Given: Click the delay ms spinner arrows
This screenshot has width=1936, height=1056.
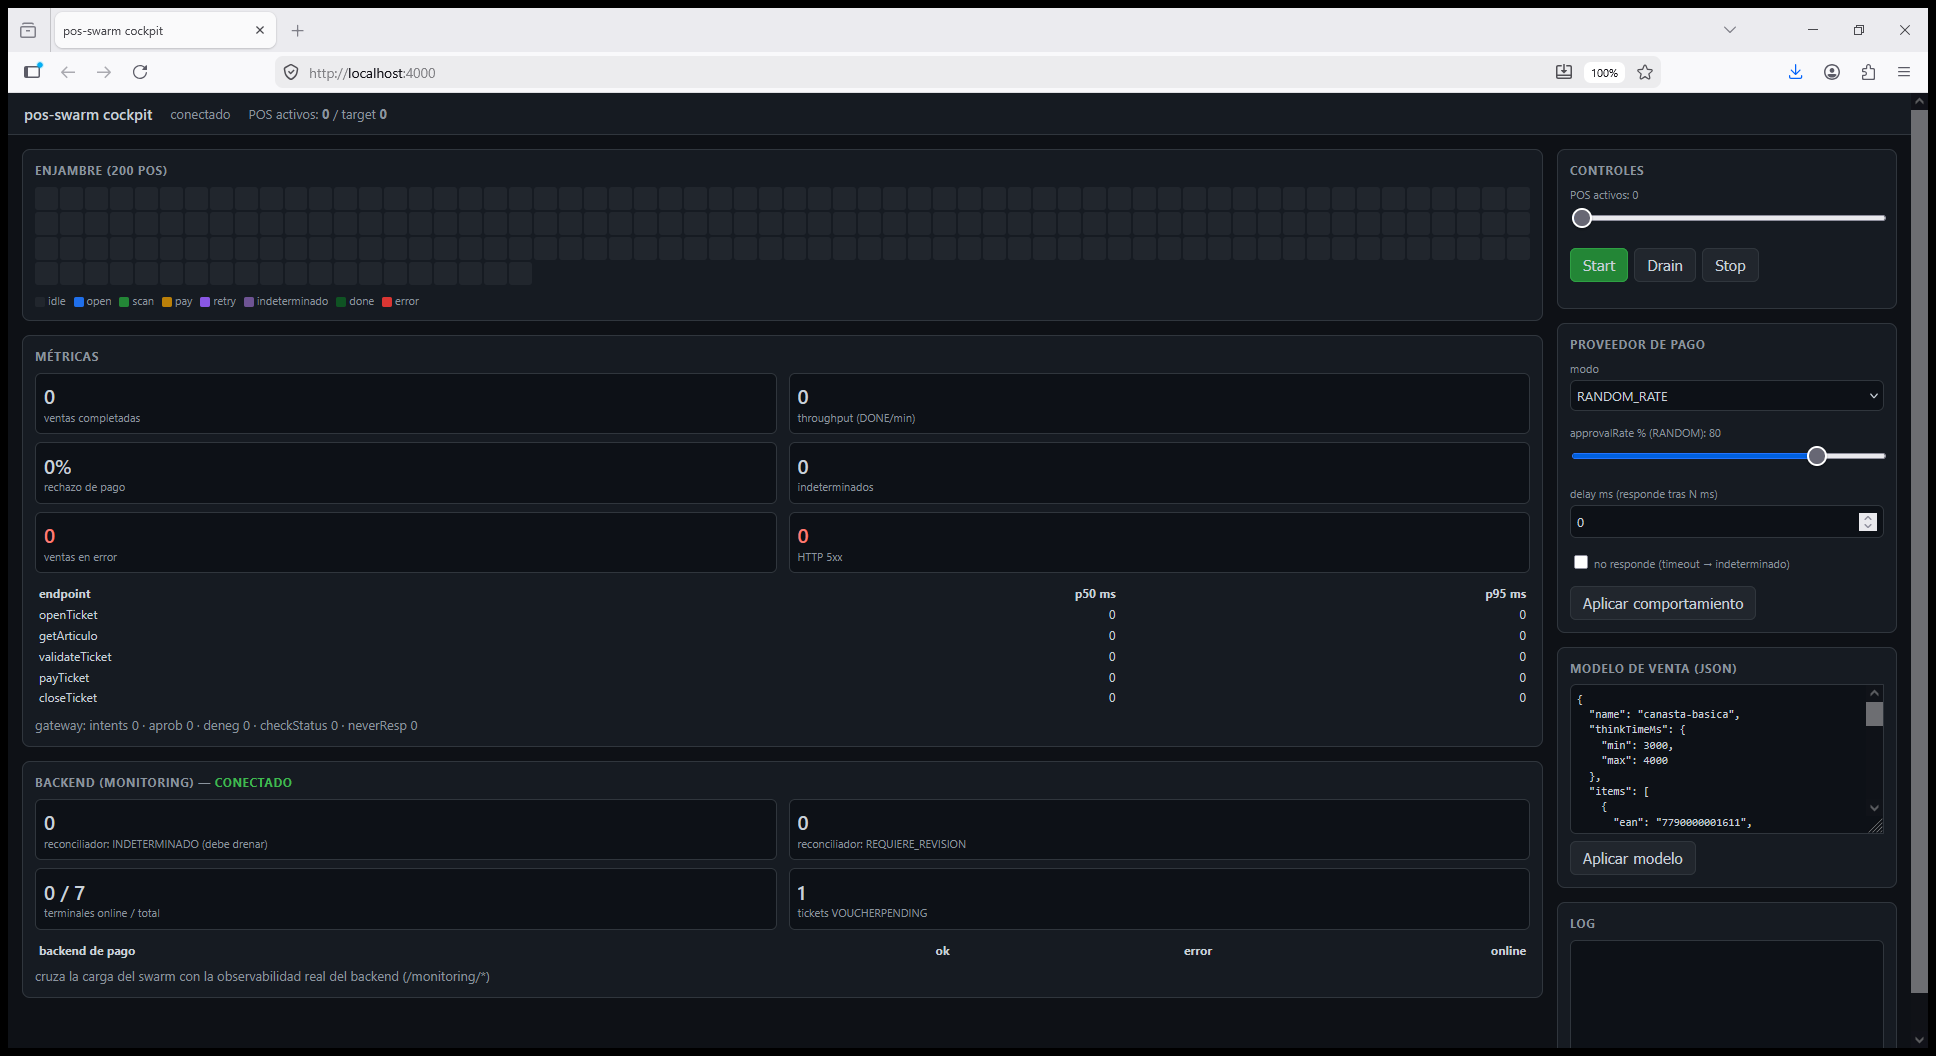Looking at the screenshot, I should 1867,522.
